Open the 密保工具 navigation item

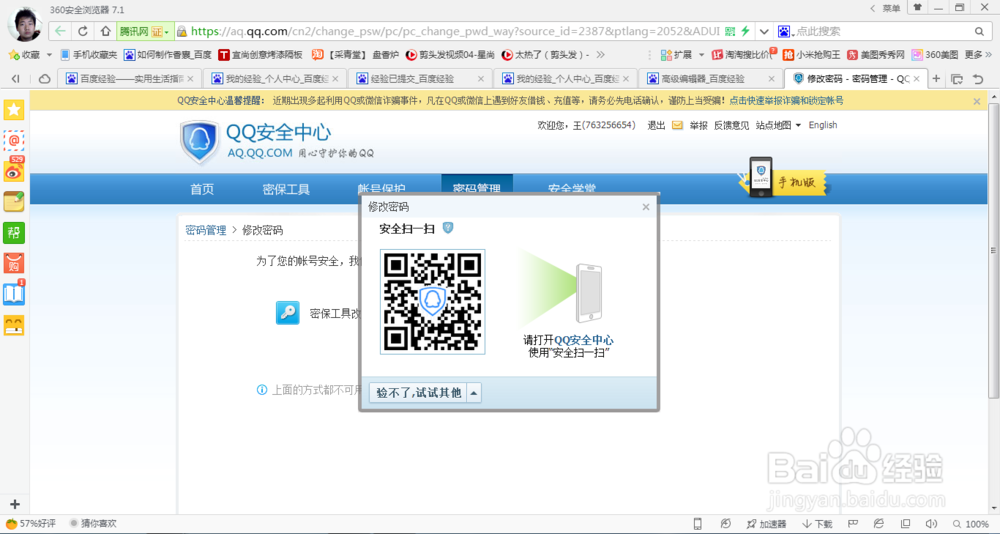286,189
